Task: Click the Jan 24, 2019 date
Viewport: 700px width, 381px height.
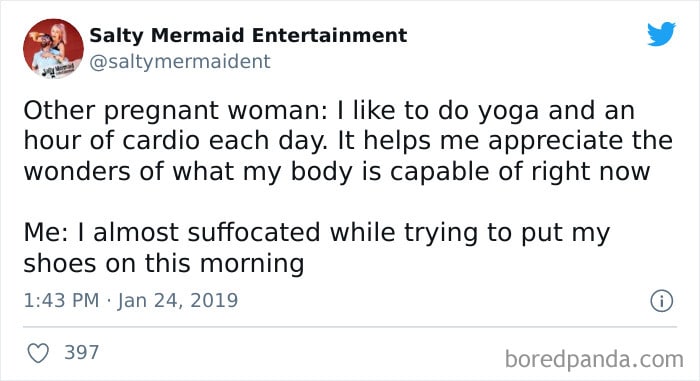Action: (x=178, y=301)
